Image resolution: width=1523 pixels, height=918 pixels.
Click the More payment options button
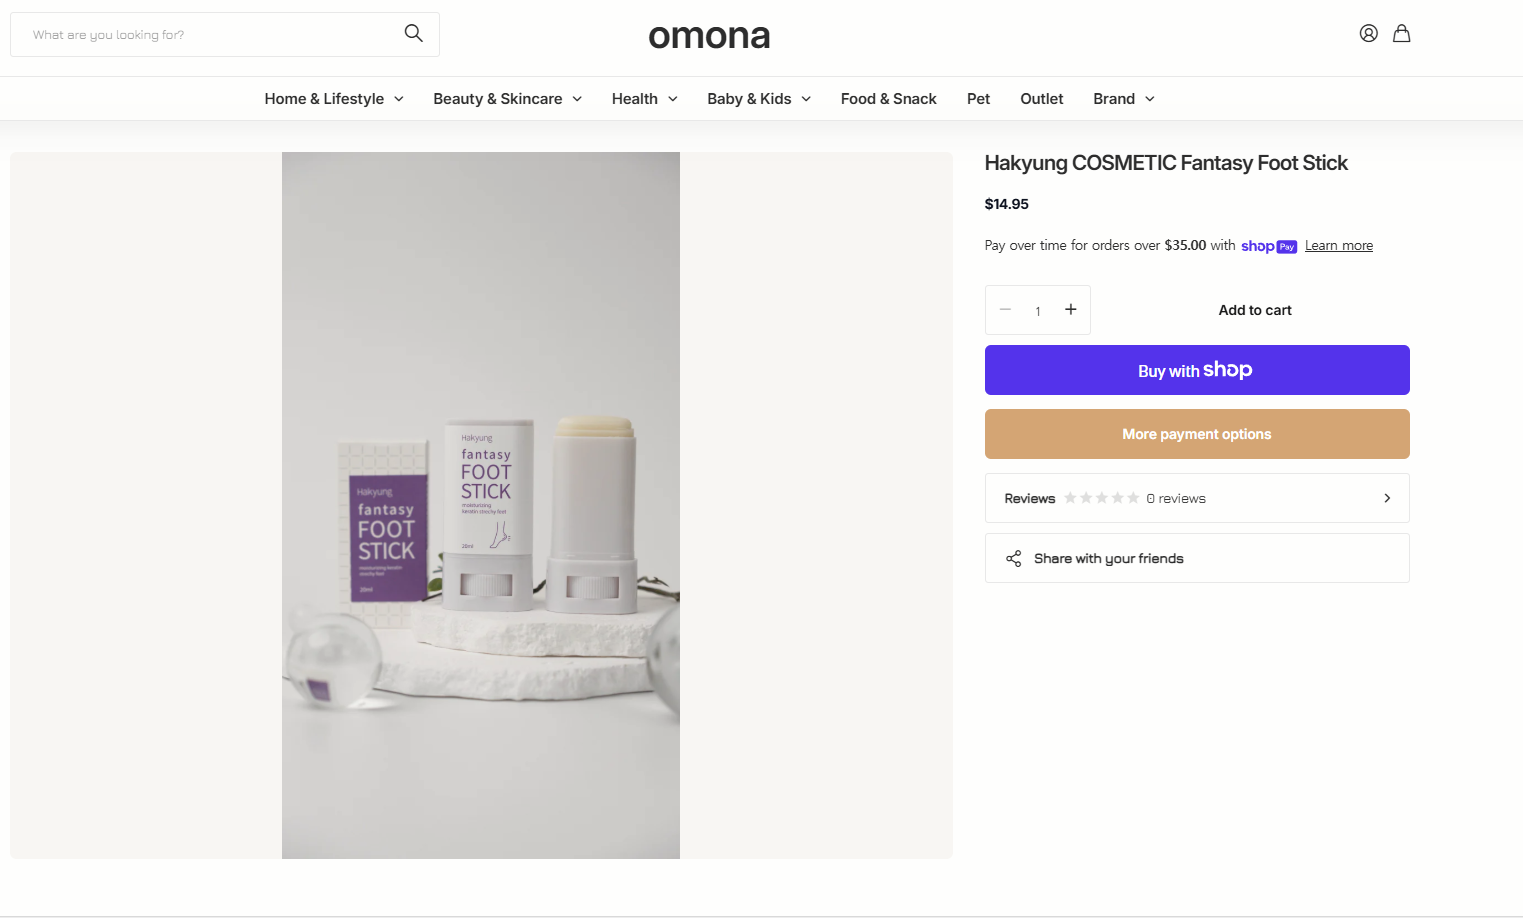click(1196, 434)
